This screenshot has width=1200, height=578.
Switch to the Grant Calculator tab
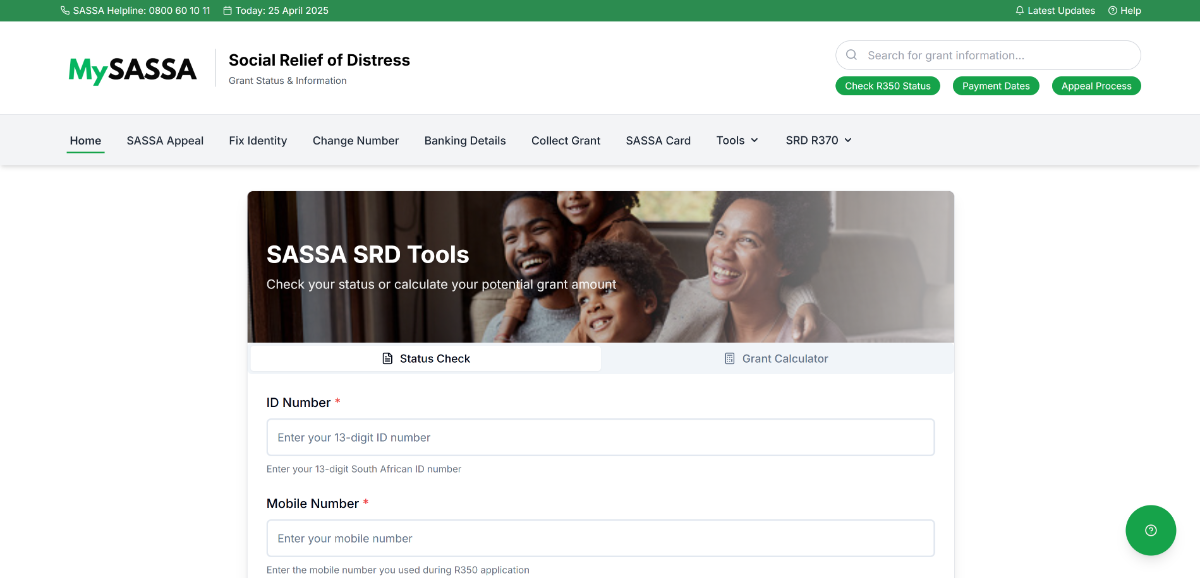(776, 358)
